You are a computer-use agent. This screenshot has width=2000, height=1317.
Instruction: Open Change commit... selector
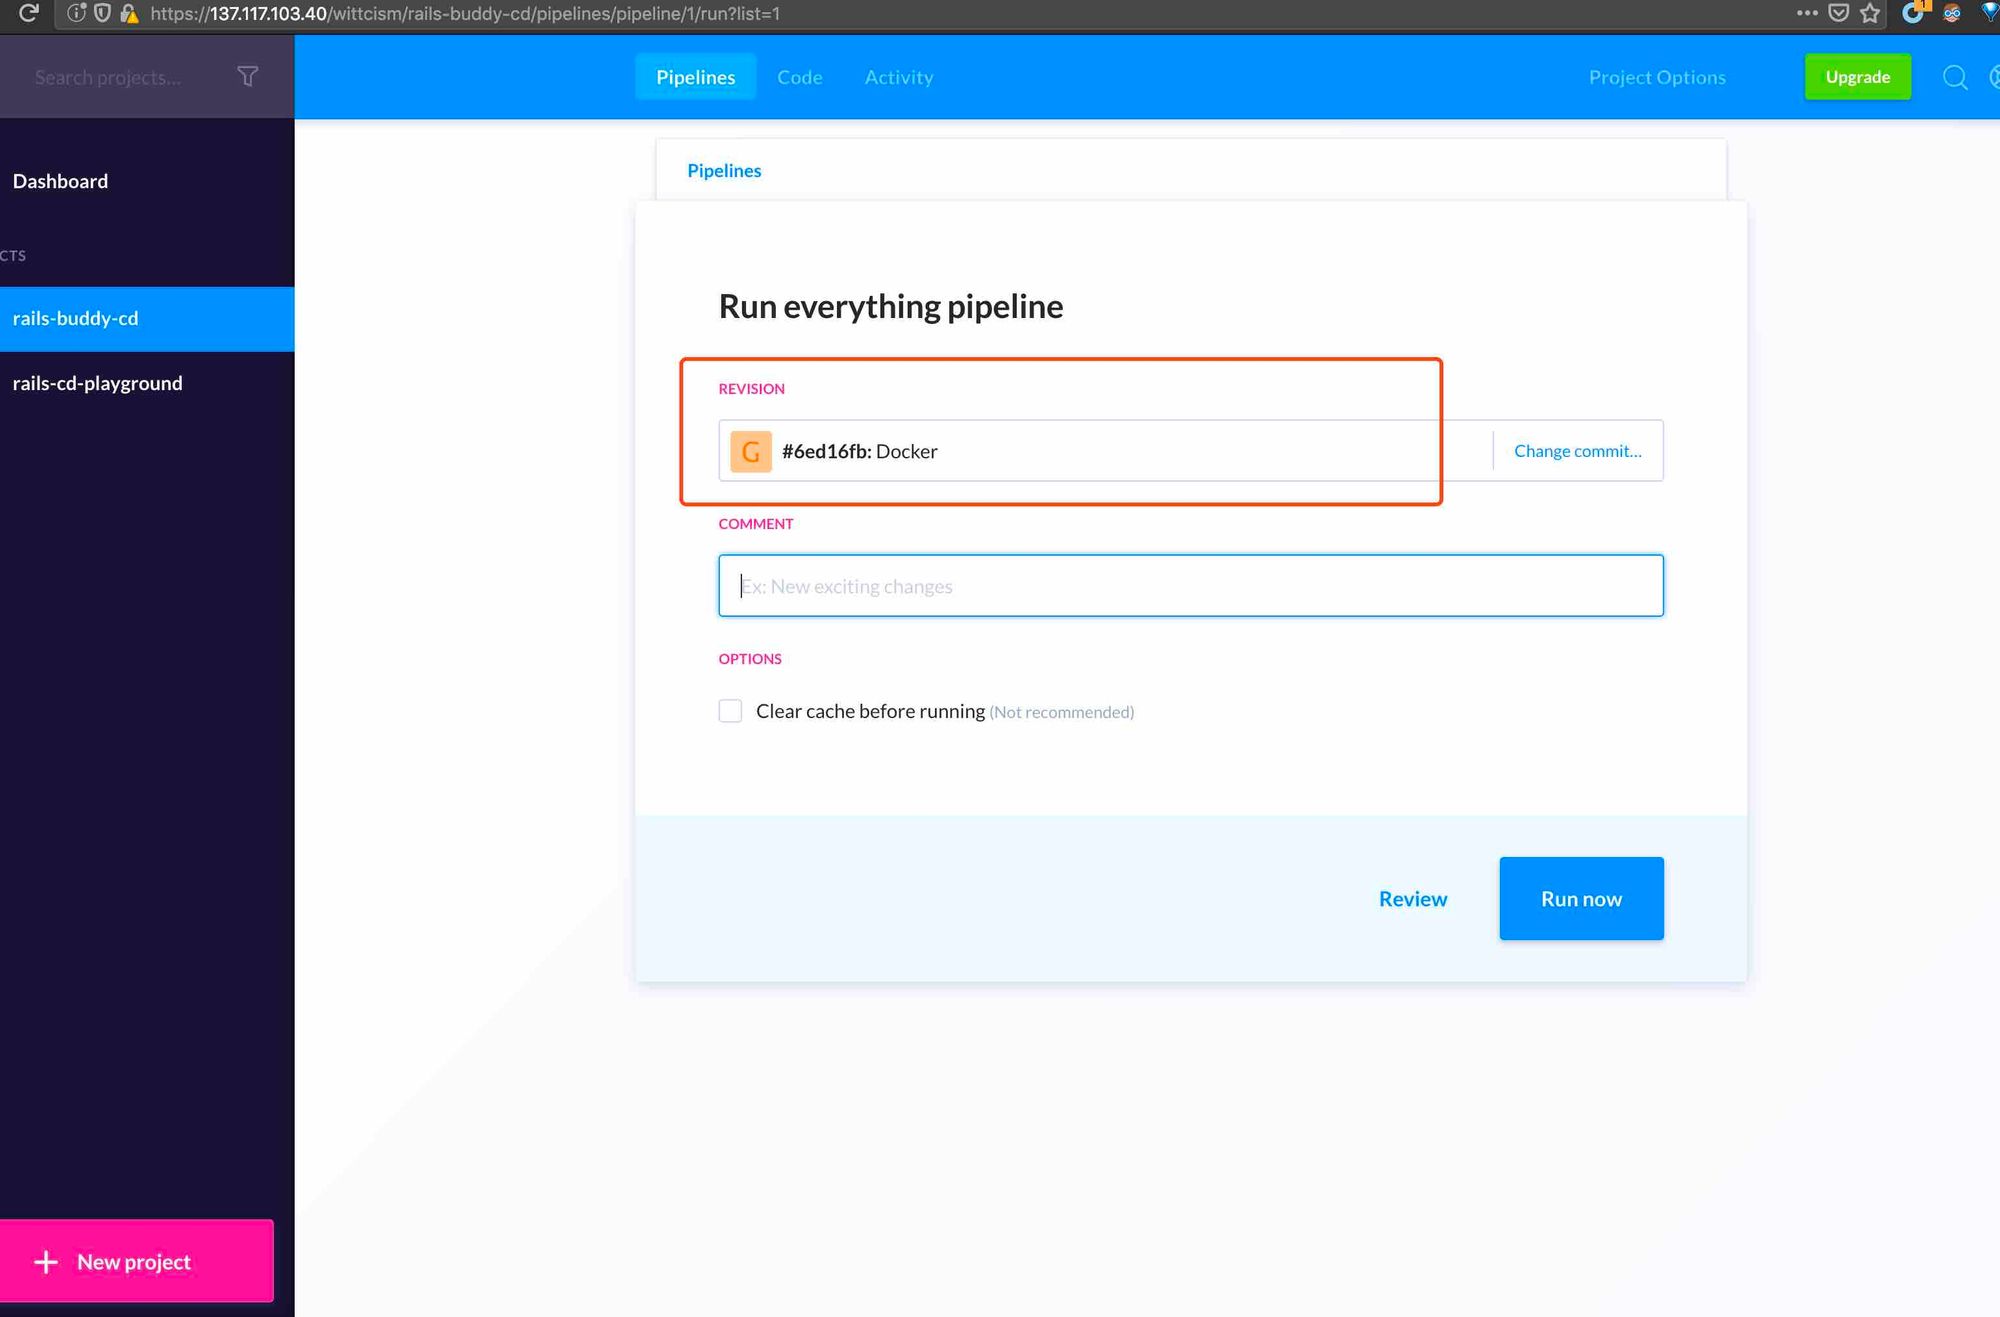click(1577, 451)
